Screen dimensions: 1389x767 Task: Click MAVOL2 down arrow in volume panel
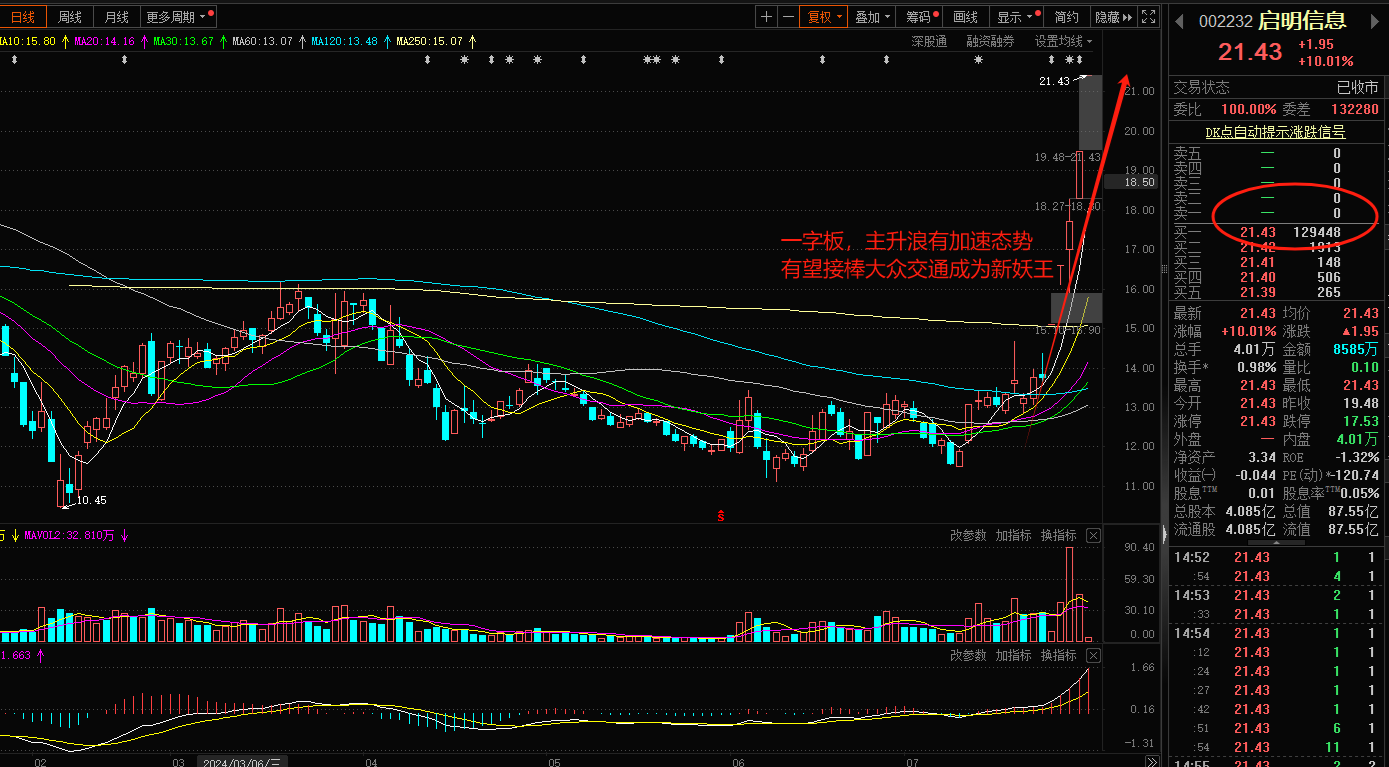pos(125,536)
